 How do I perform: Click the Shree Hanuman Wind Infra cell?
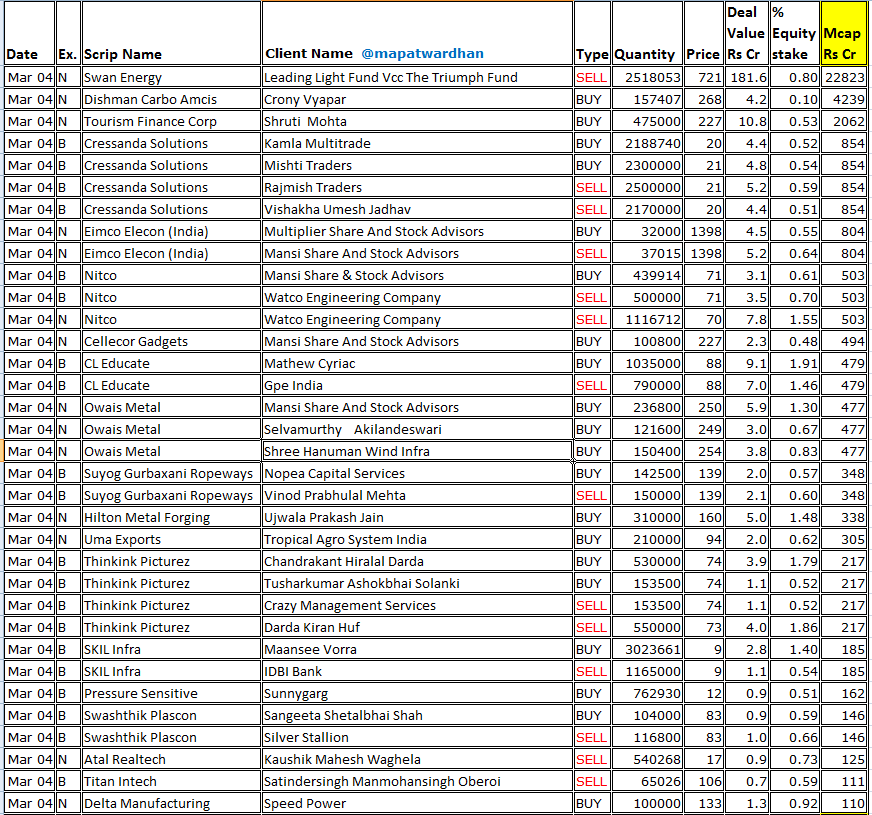[417, 451]
